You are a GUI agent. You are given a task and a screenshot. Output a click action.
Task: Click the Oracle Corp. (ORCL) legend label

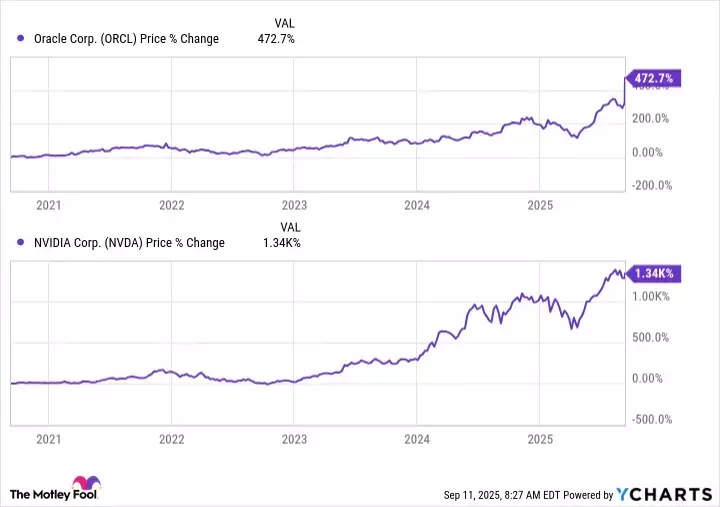[x=125, y=39]
